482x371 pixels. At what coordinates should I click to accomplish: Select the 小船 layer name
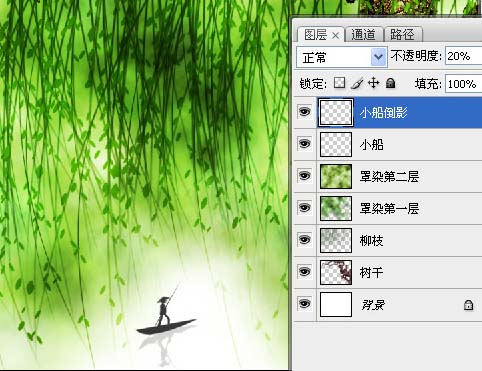pyautogui.click(x=372, y=145)
